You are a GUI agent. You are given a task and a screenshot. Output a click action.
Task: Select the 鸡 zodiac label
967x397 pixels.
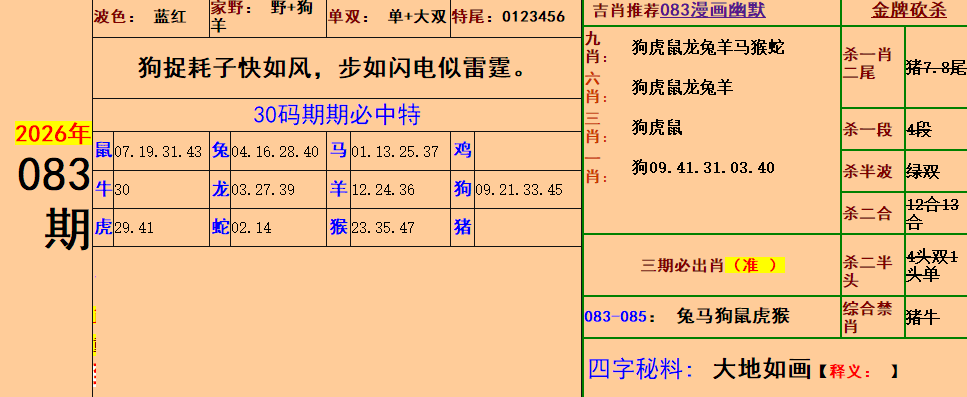[x=463, y=150]
